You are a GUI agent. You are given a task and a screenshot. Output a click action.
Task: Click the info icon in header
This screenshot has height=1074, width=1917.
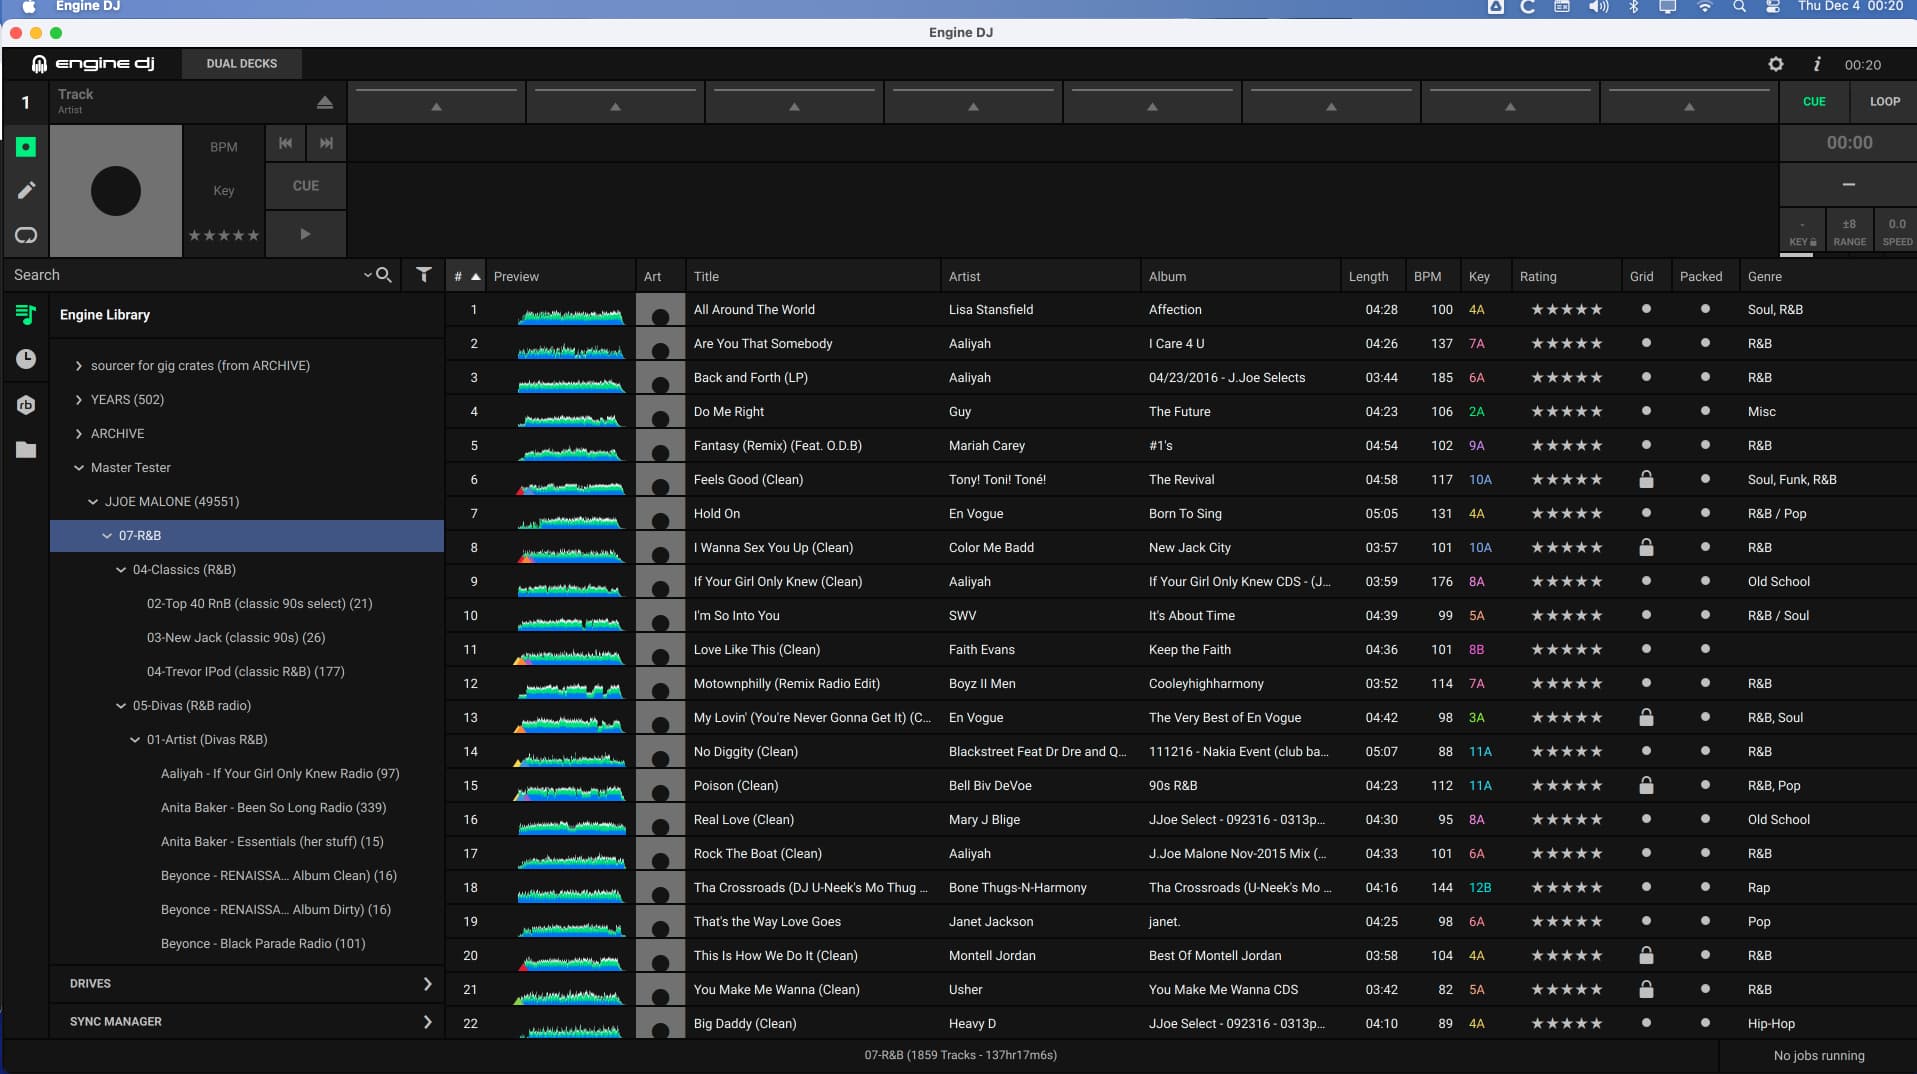pyautogui.click(x=1816, y=64)
